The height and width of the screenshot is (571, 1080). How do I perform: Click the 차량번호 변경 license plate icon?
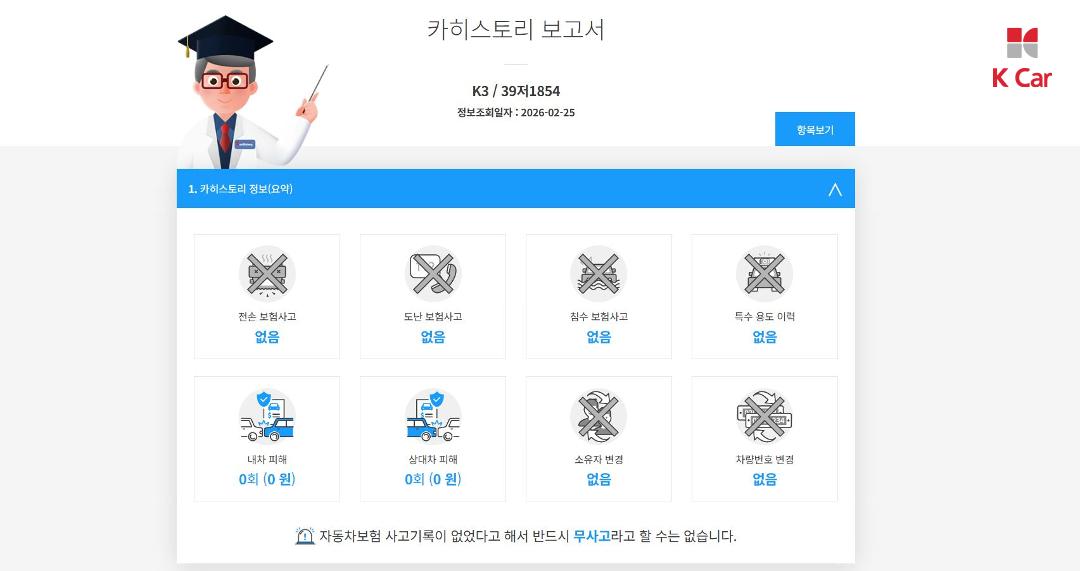pyautogui.click(x=765, y=417)
